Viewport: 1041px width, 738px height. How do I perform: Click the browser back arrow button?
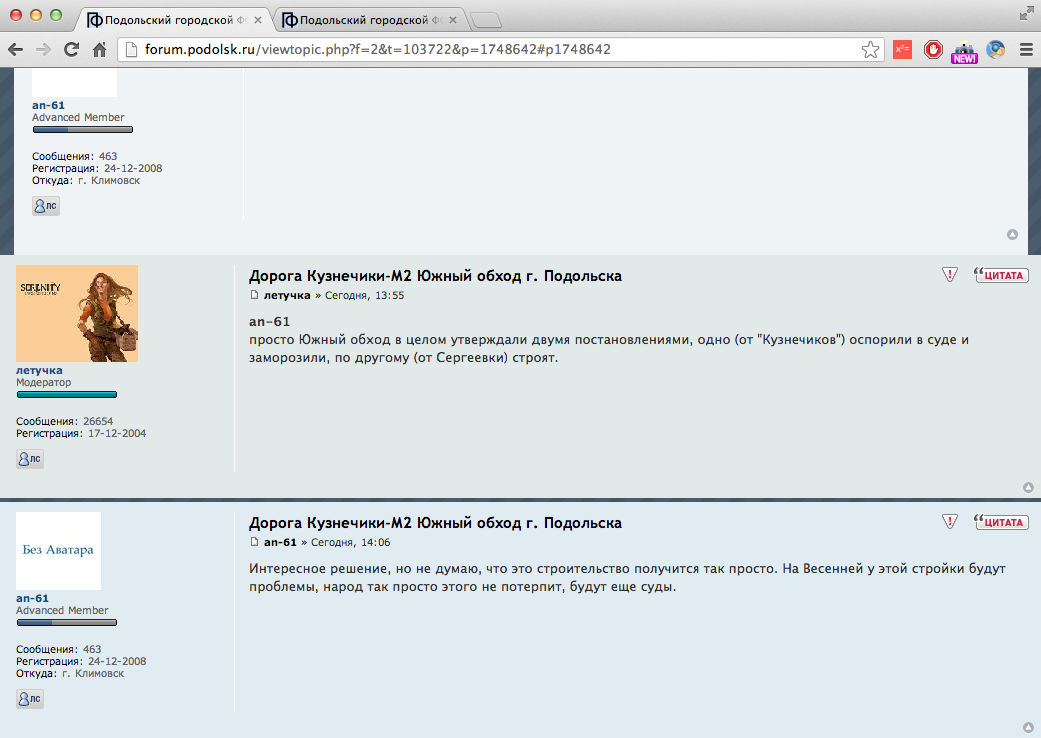[17, 50]
